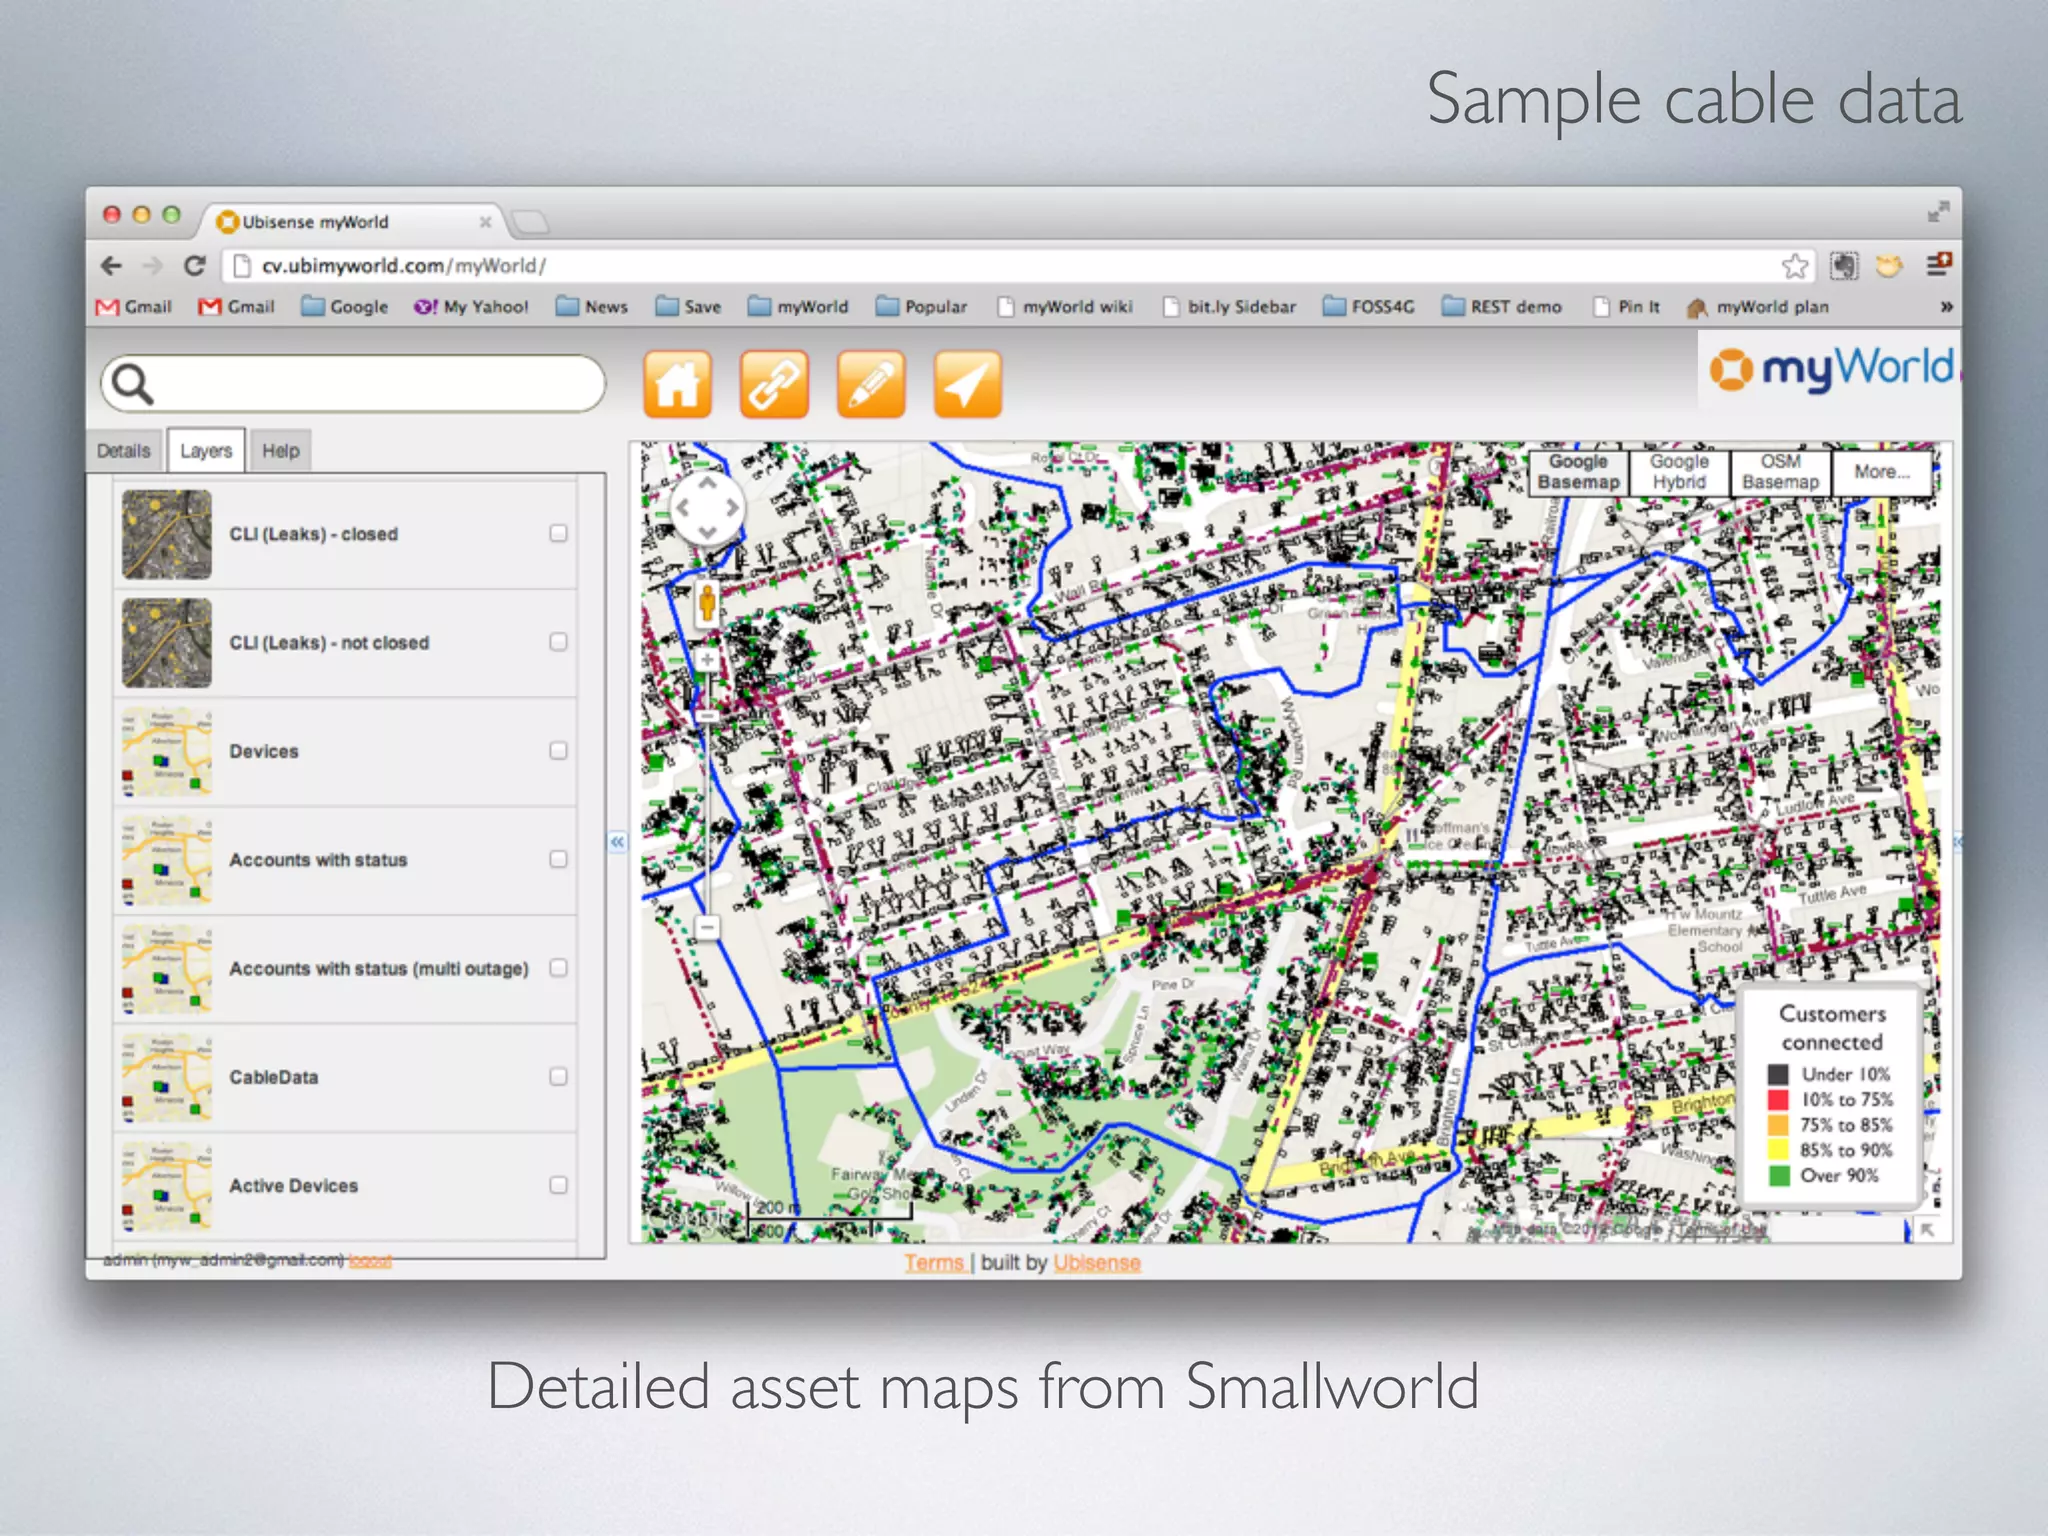This screenshot has width=2048, height=1536.
Task: Click the map zoom slider handle
Action: (707, 716)
